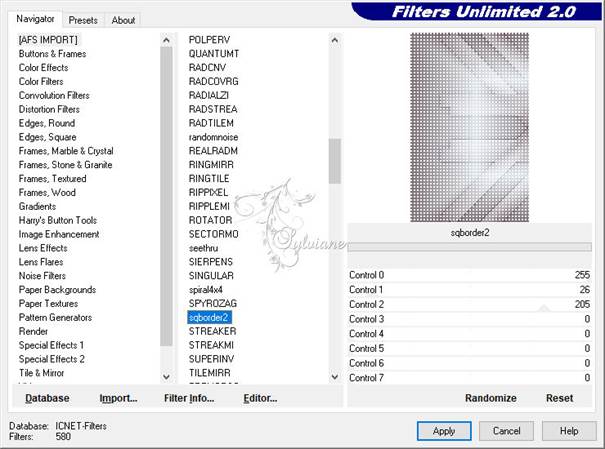Image resolution: width=605 pixels, height=449 pixels.
Task: Select the Gradients category
Action: tap(37, 206)
